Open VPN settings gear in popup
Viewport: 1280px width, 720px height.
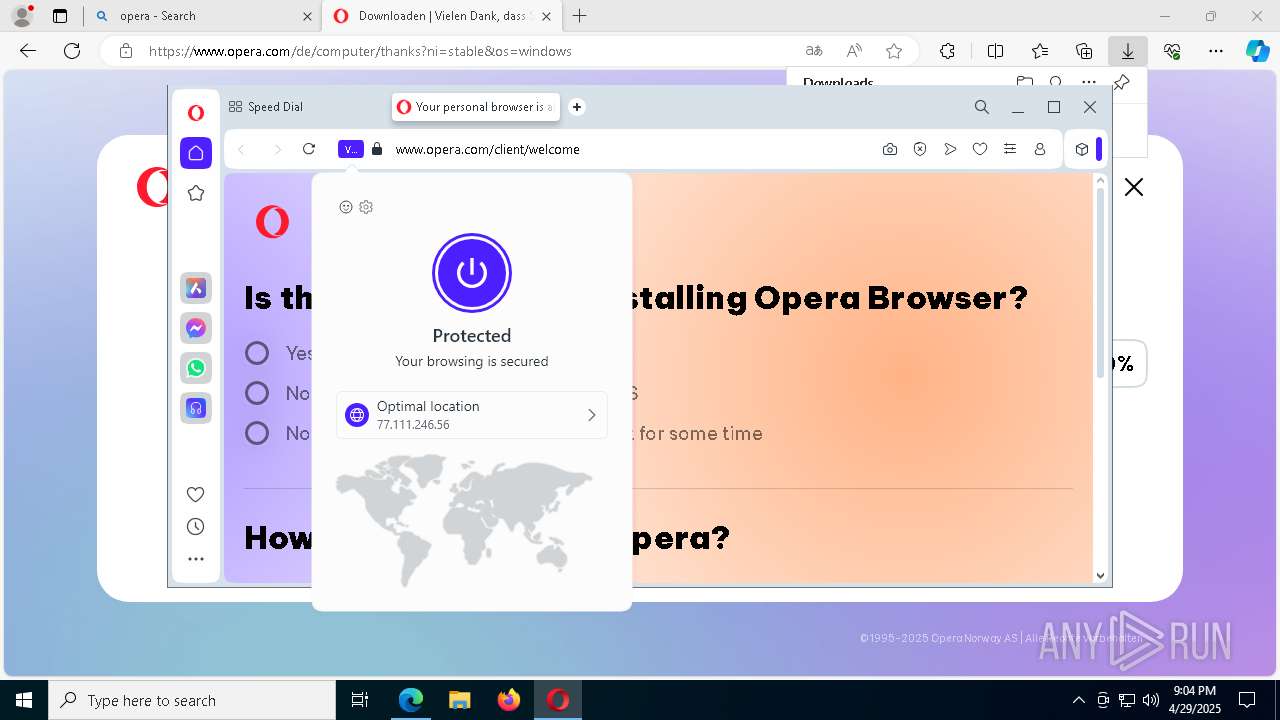click(366, 207)
